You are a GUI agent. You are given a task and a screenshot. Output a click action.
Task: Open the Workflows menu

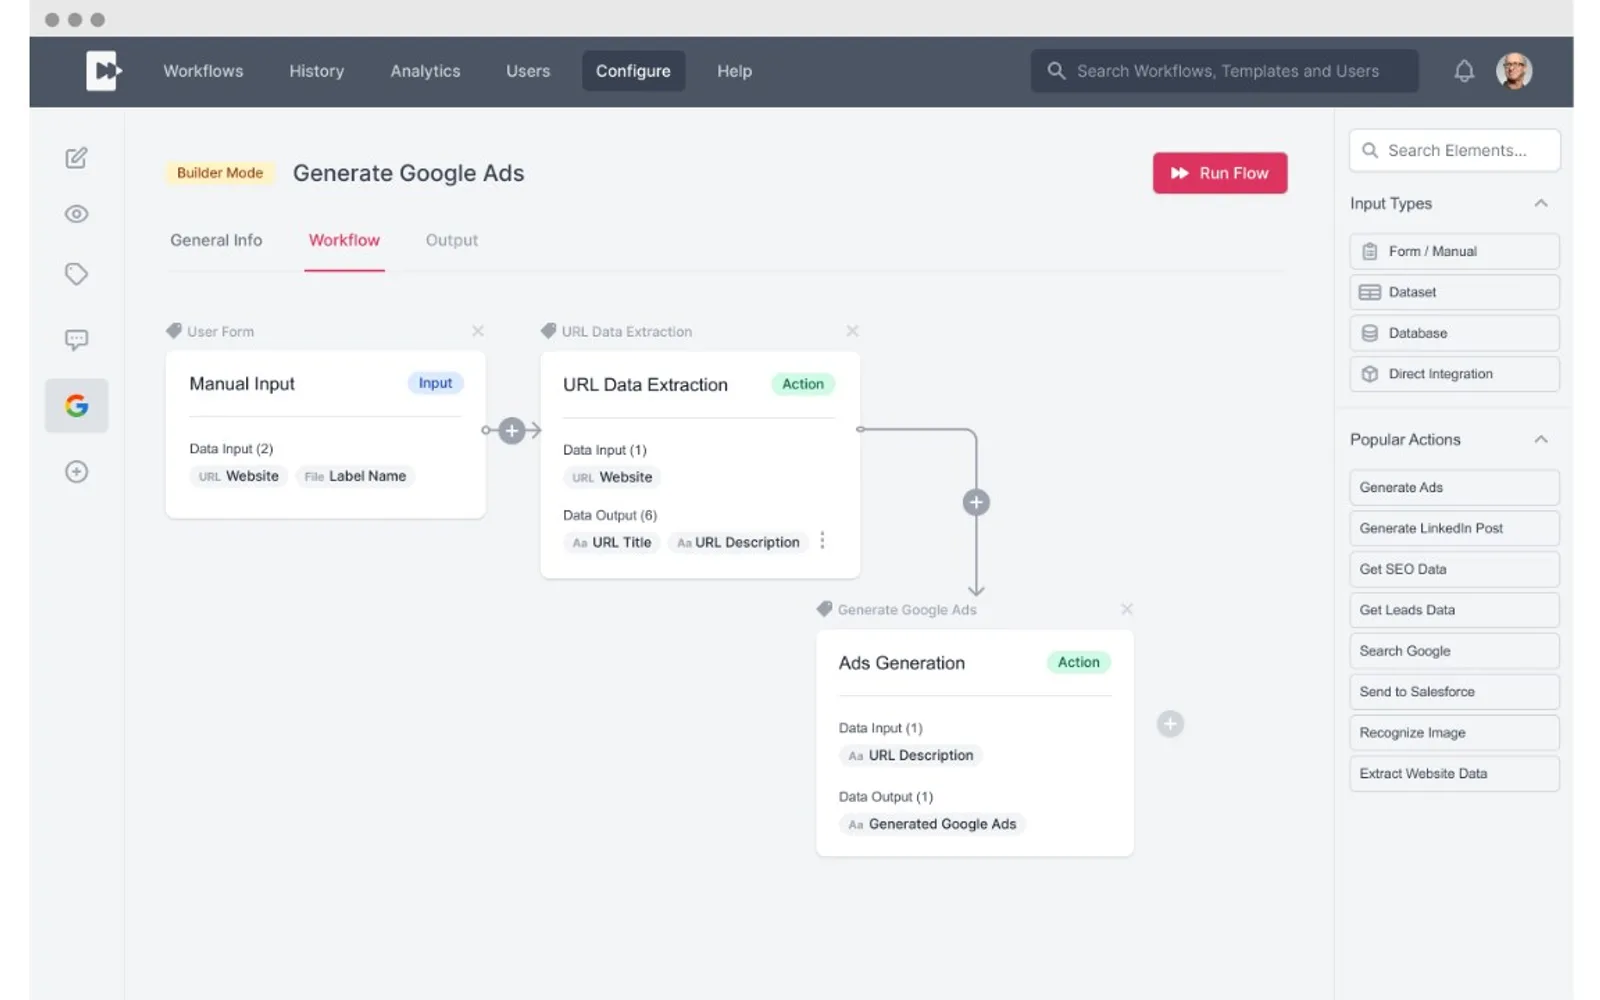point(203,71)
